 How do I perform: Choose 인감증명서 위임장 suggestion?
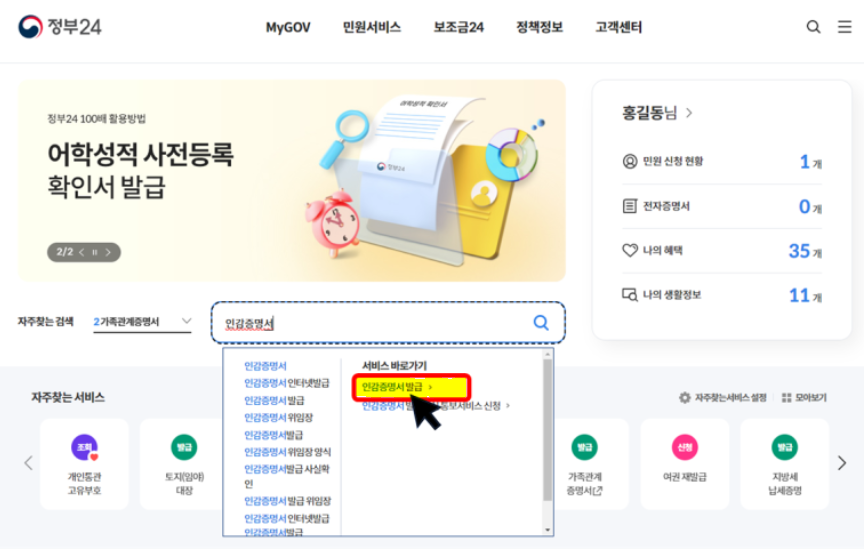tap(278, 417)
